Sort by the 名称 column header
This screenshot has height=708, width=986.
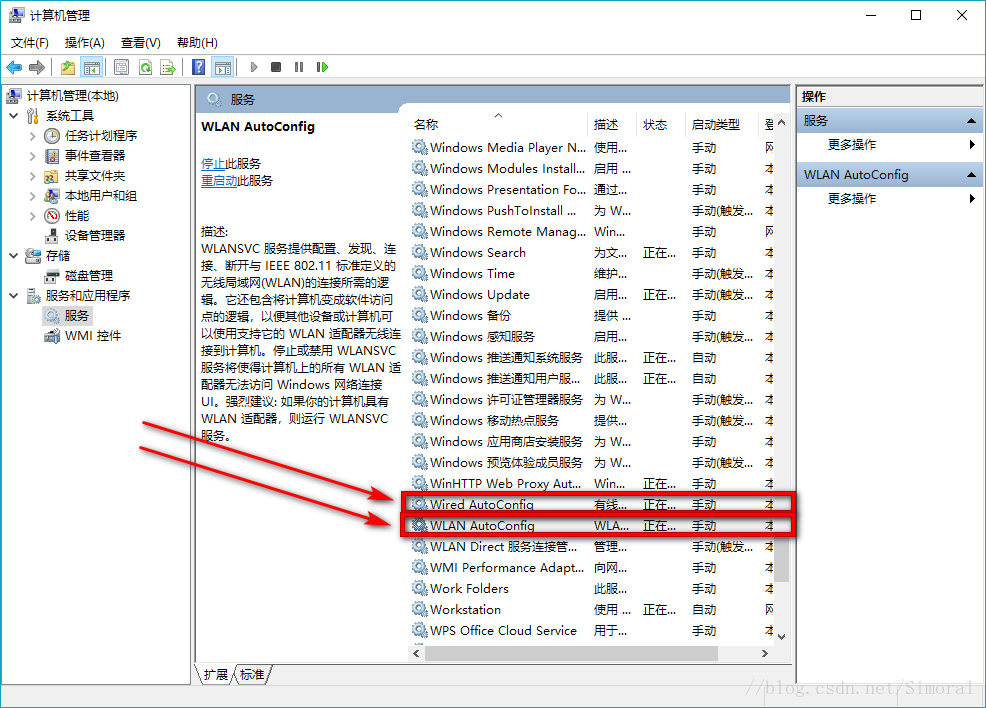coord(498,124)
